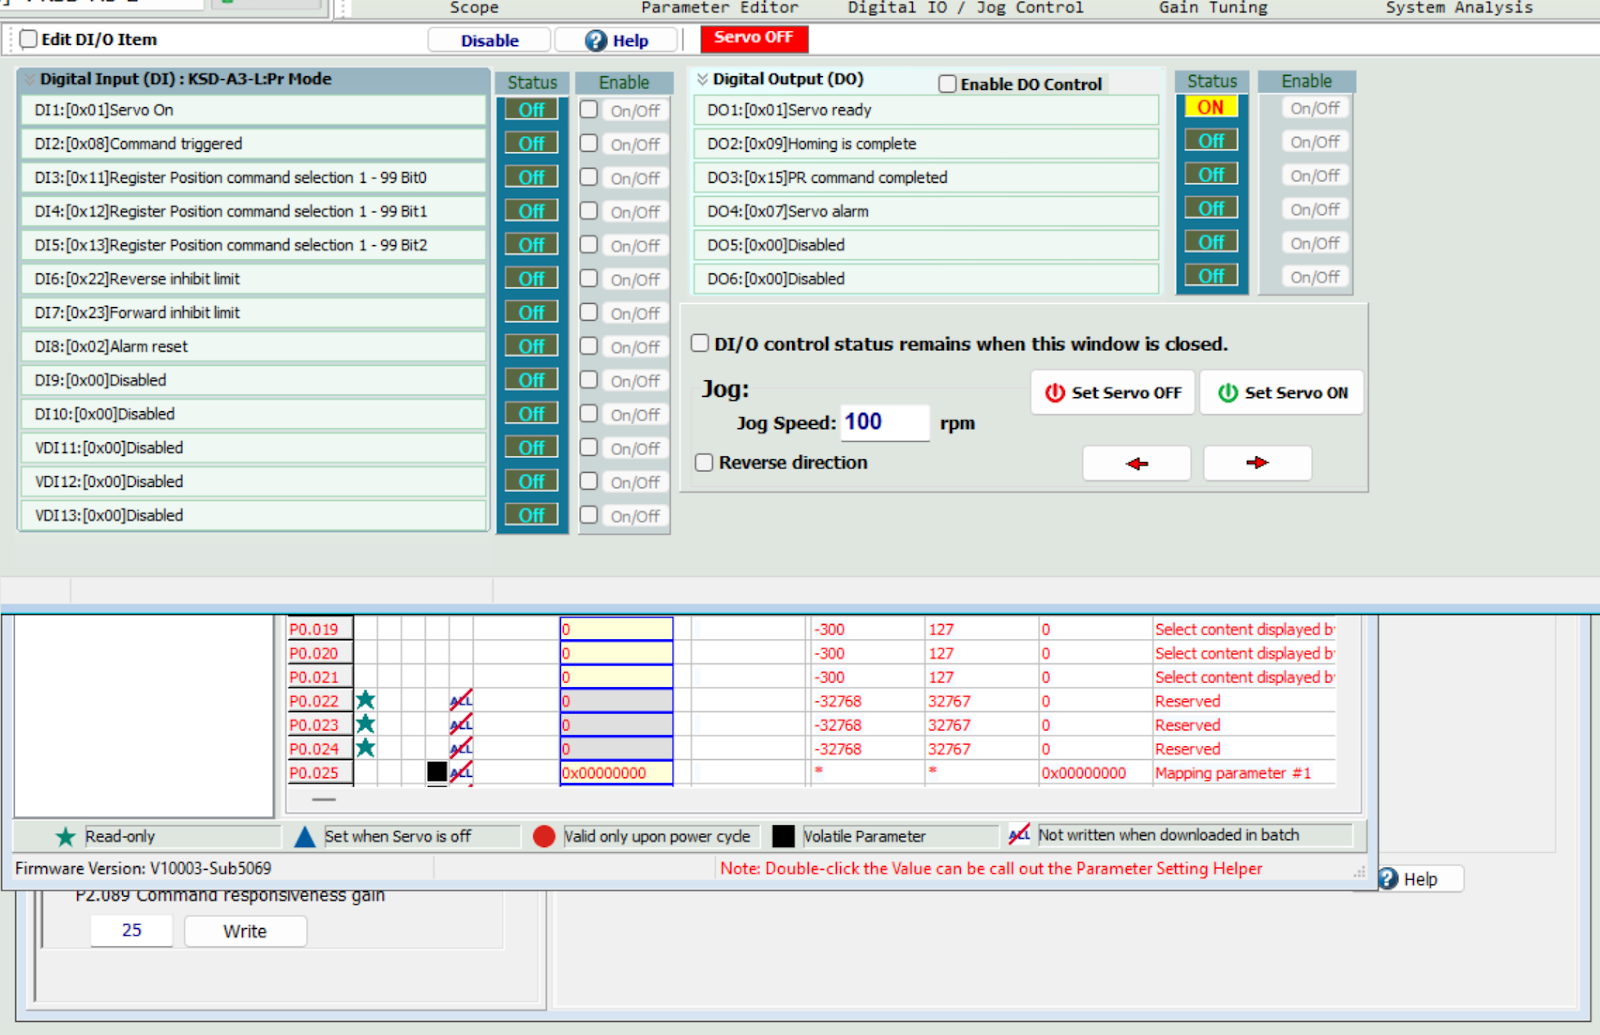
Task: Click the DI1 Servo On status Off indicator
Action: 532,110
